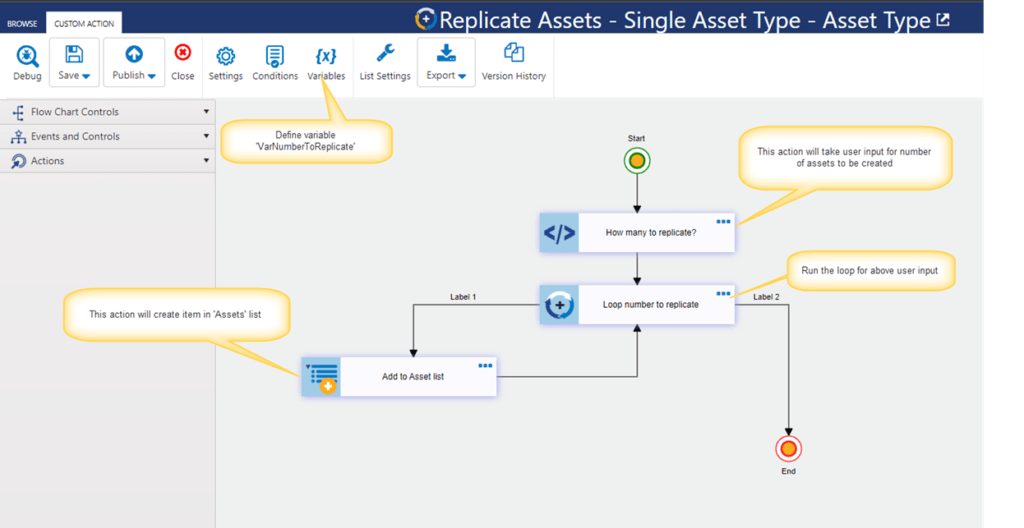Select the Start node circle
Screen dimensions: 1024x528
[x=637, y=160]
